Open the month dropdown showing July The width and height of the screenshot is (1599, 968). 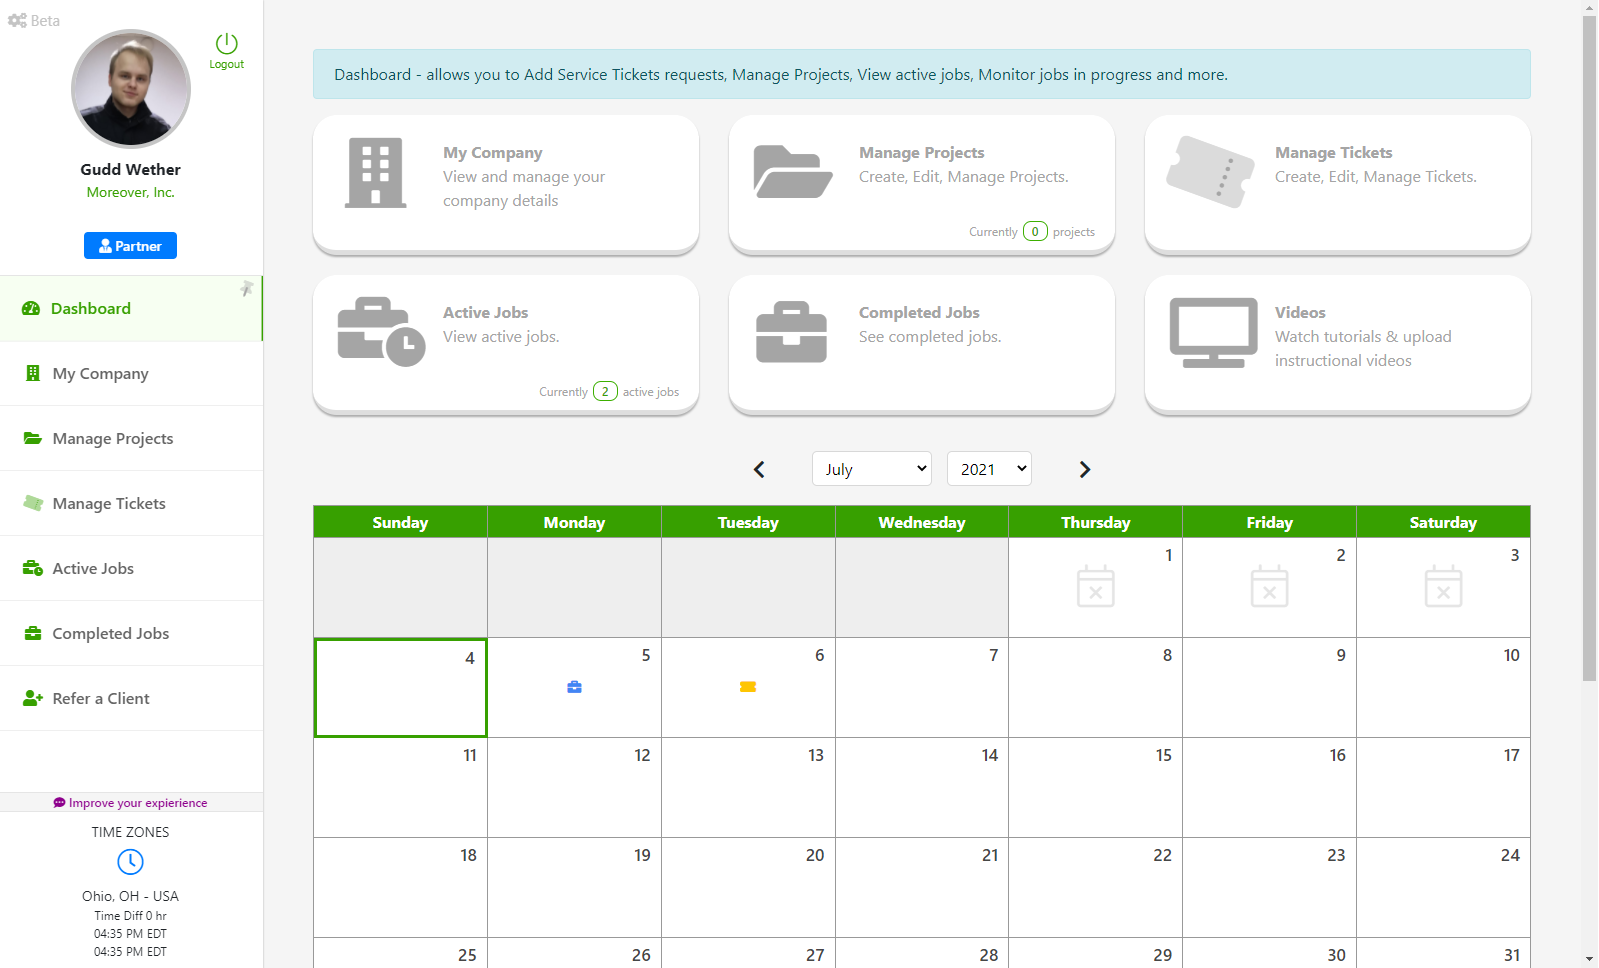(871, 469)
